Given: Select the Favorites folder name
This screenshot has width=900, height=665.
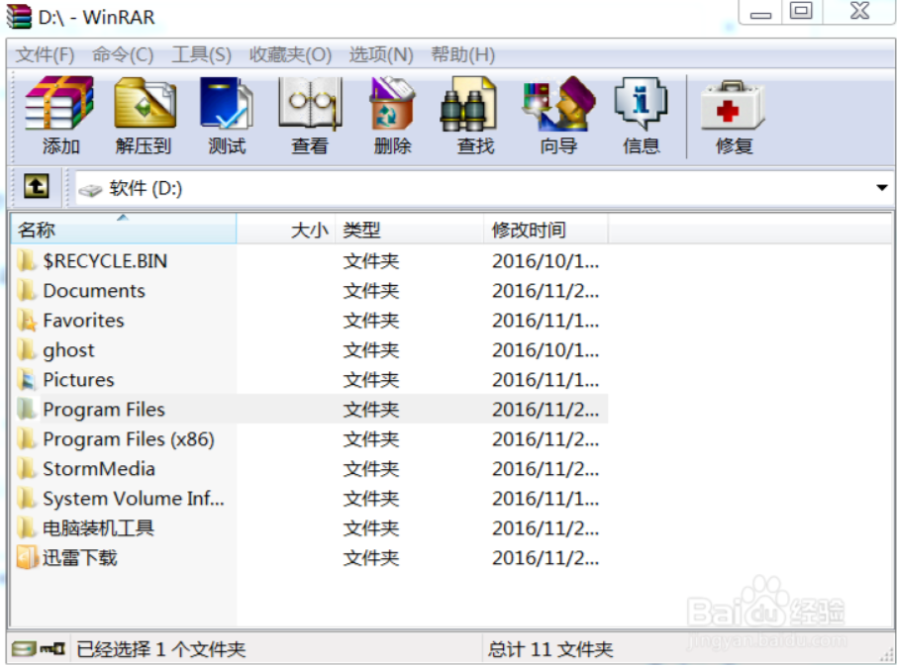Looking at the screenshot, I should [x=83, y=321].
